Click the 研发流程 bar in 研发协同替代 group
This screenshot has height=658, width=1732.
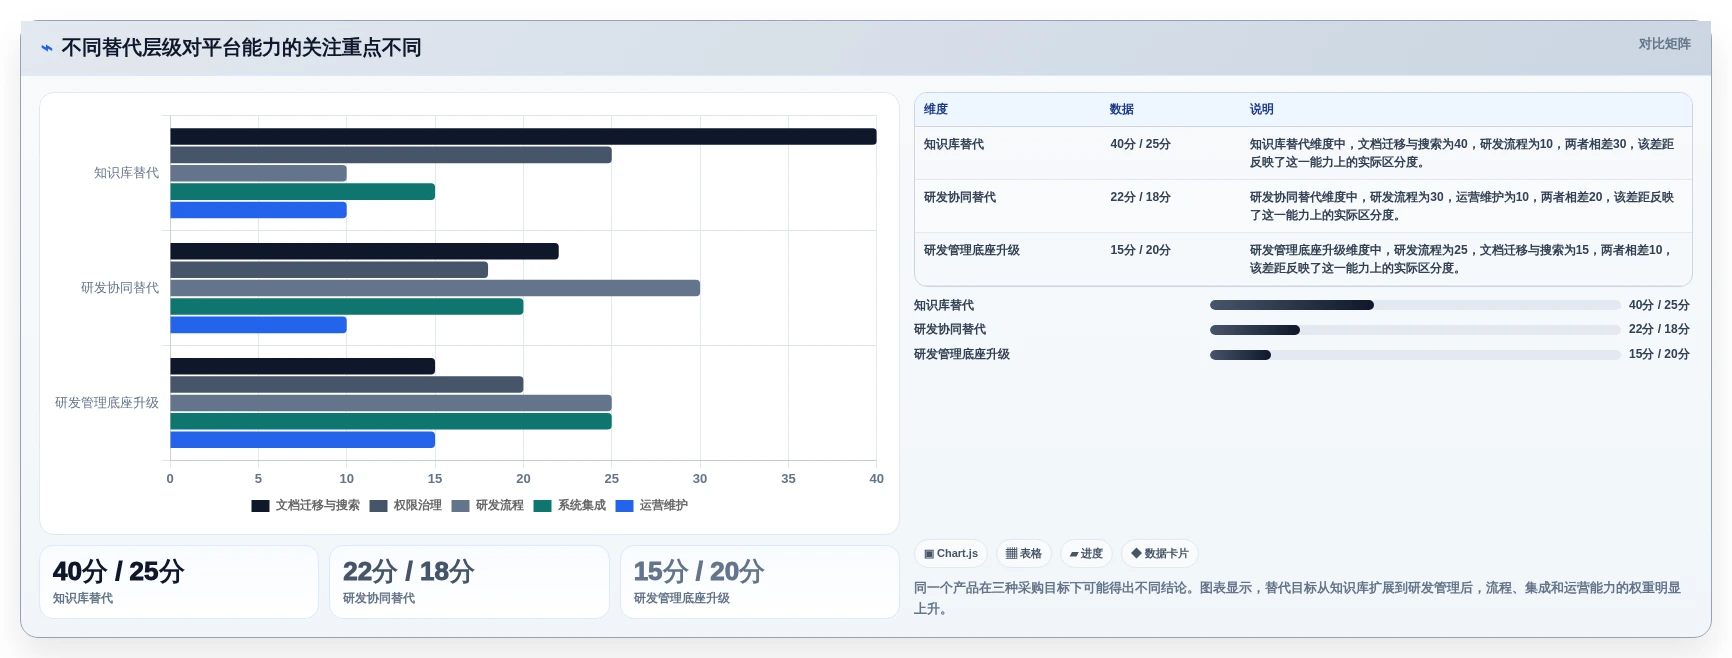[435, 288]
